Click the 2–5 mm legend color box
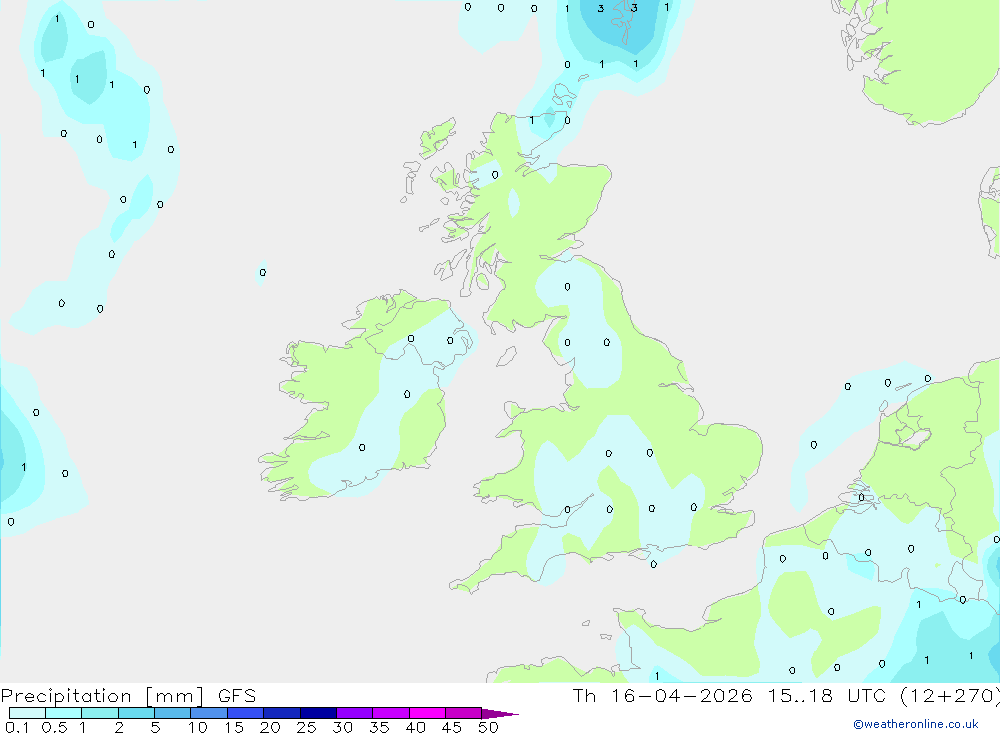This screenshot has width=1000, height=733. tap(136, 713)
